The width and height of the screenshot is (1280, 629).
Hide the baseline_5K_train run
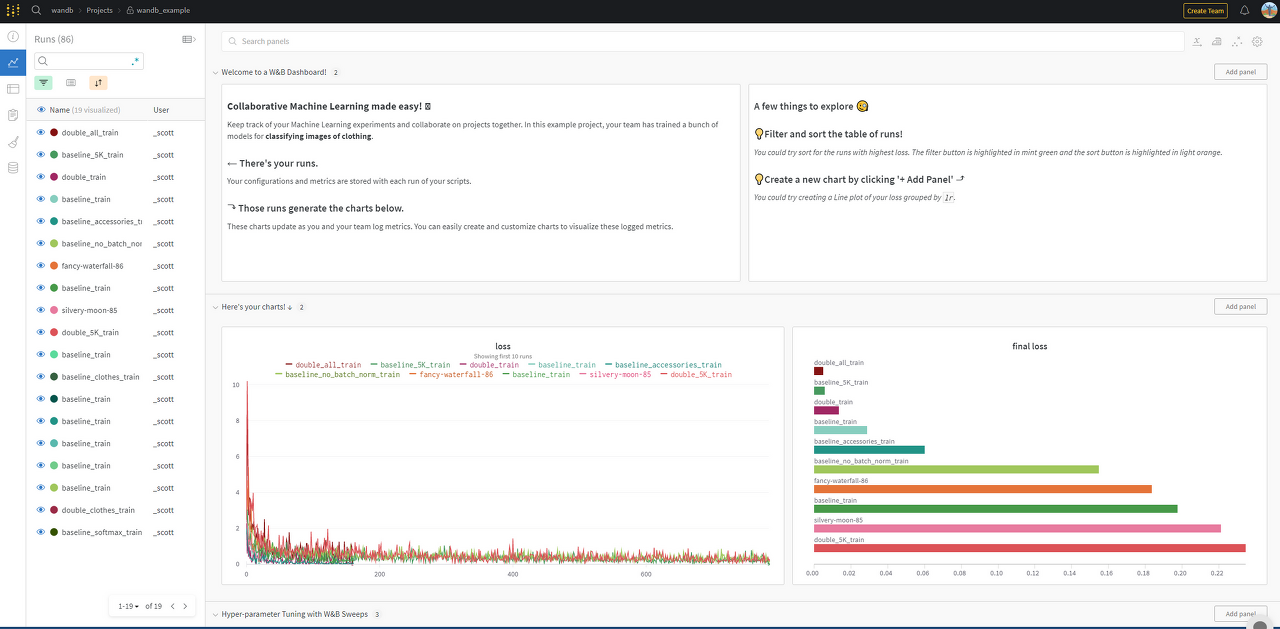[41, 155]
